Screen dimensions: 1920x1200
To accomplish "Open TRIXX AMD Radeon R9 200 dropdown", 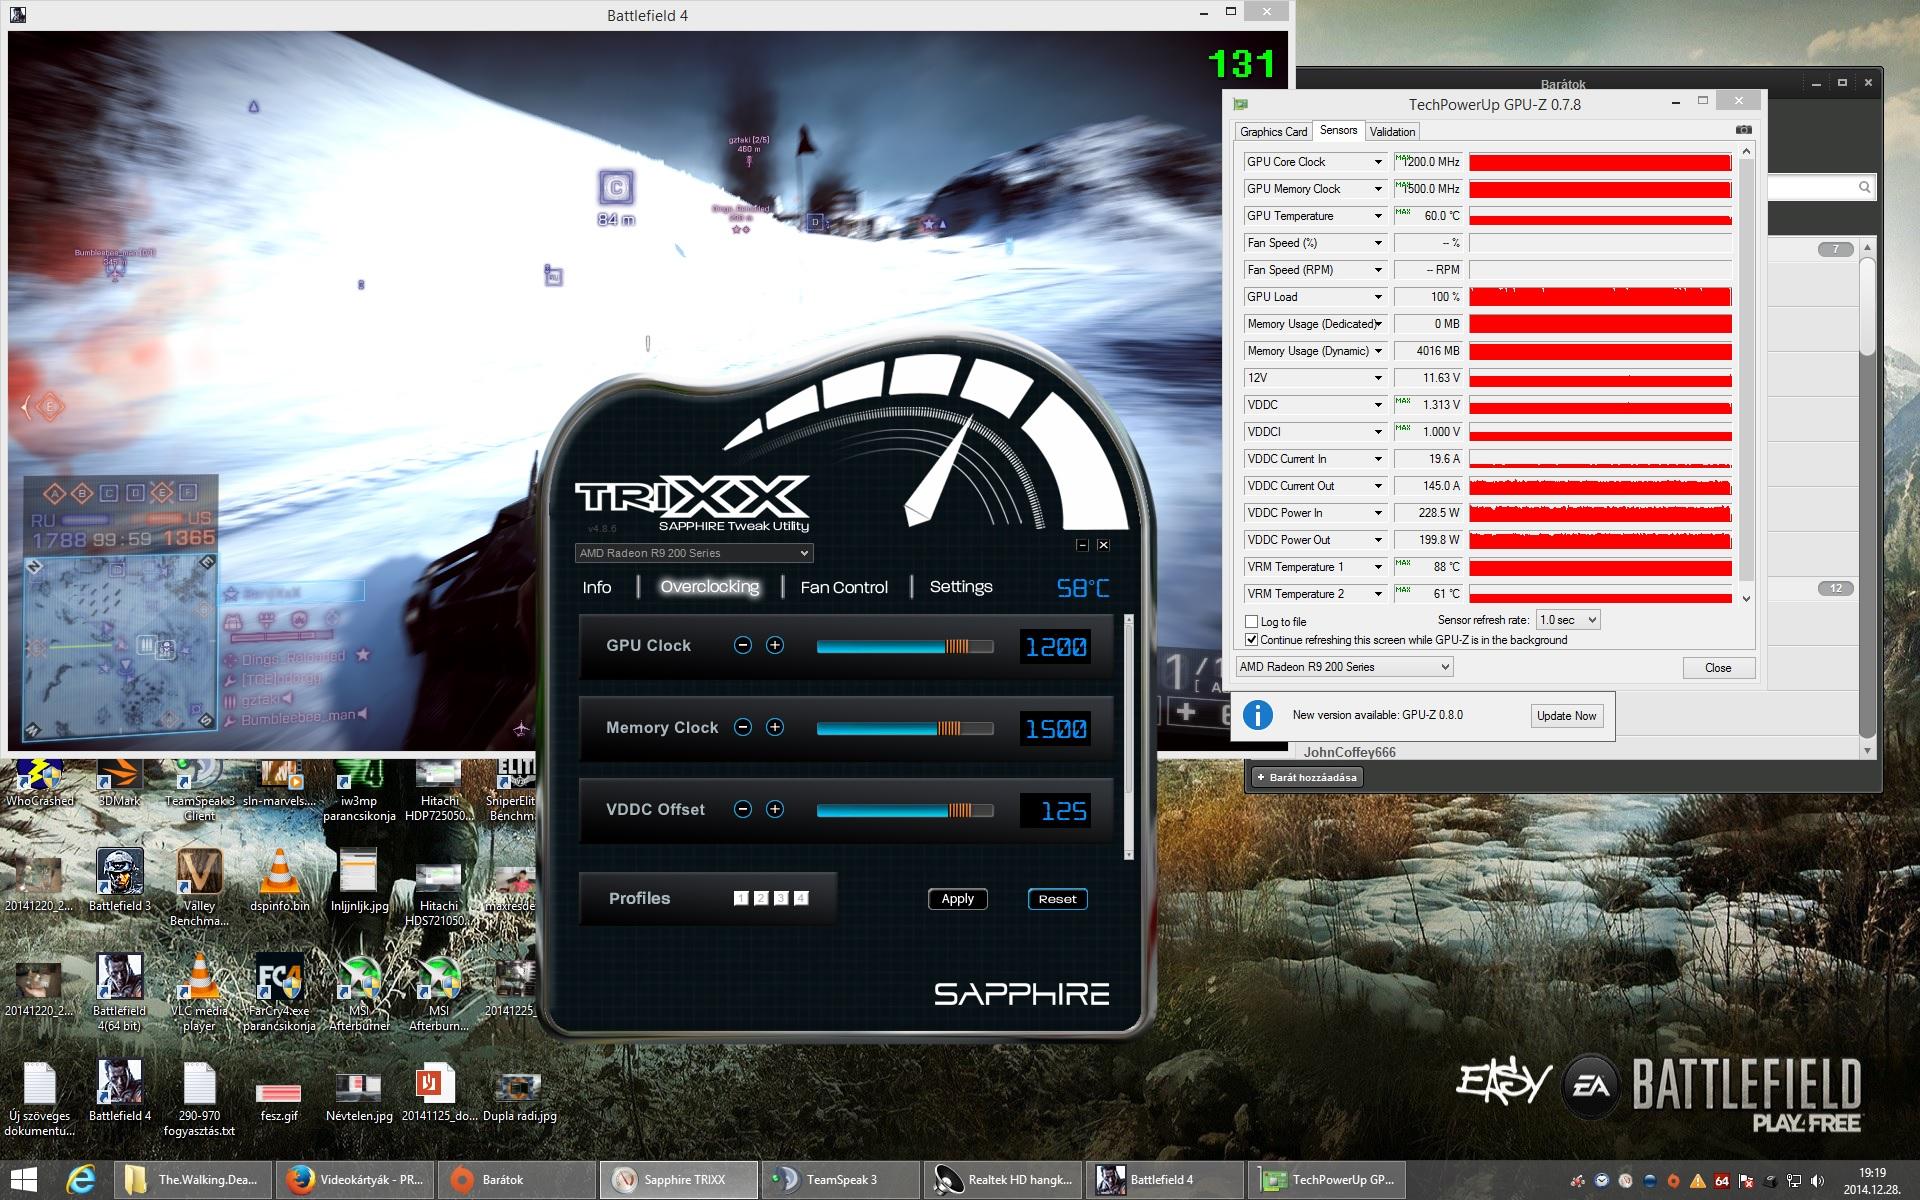I will pos(694,553).
